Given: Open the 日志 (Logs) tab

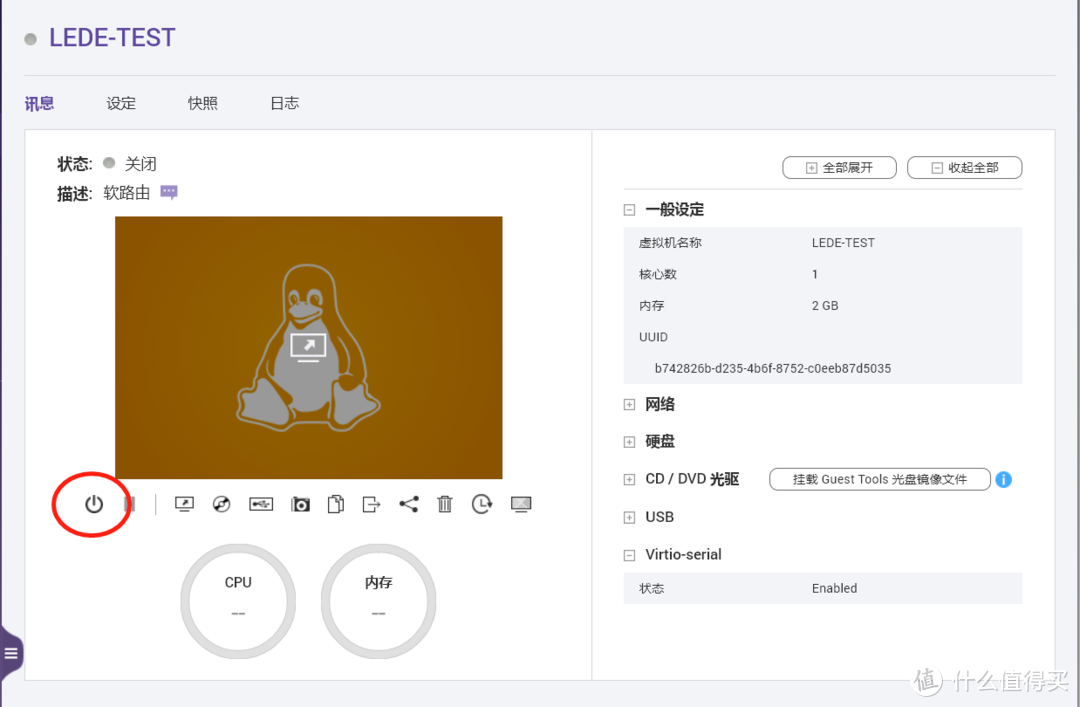Looking at the screenshot, I should tap(284, 102).
